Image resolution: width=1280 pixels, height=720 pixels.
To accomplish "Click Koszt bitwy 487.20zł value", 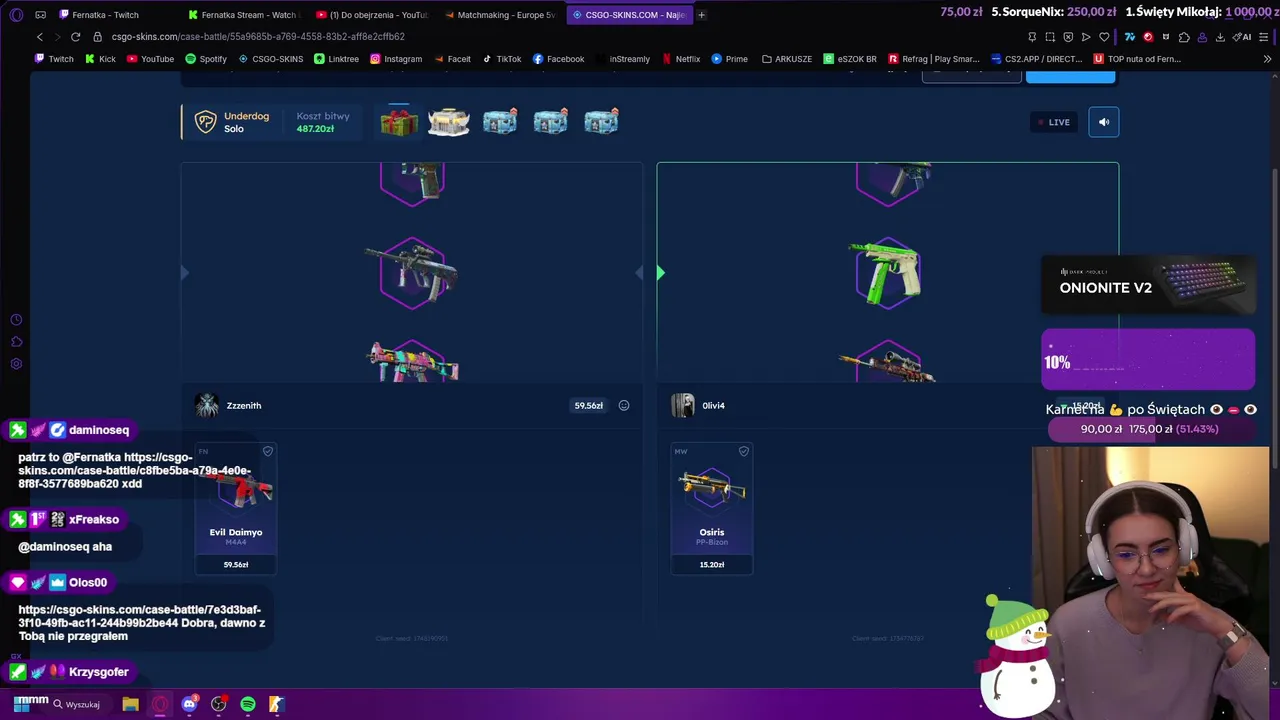I will [315, 129].
